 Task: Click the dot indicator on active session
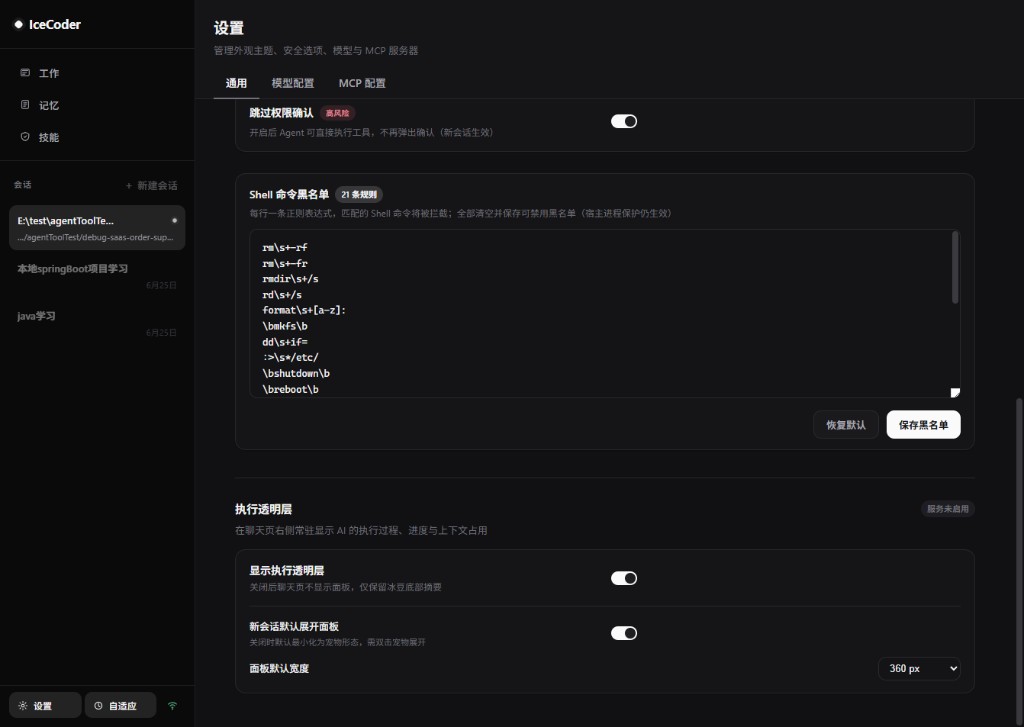click(x=174, y=220)
